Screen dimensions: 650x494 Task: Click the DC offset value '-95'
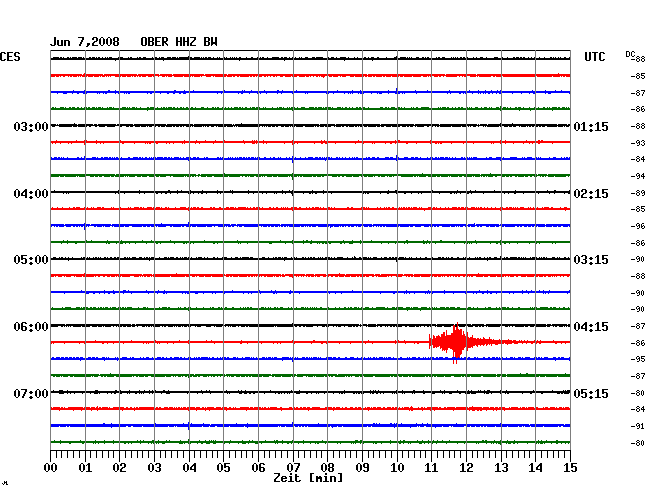tap(638, 359)
